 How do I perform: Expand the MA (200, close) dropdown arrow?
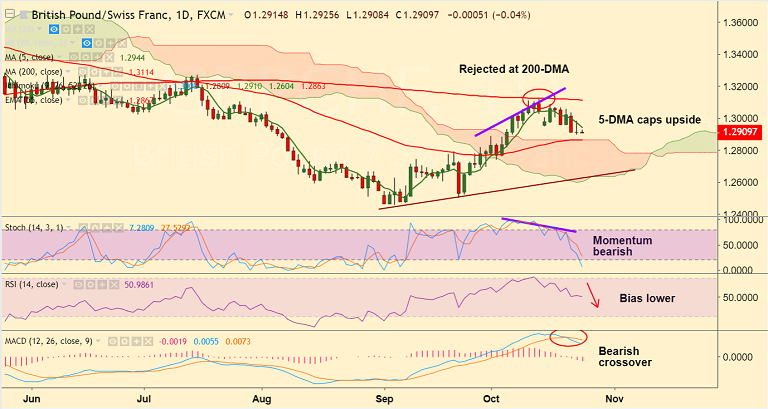tap(68, 71)
